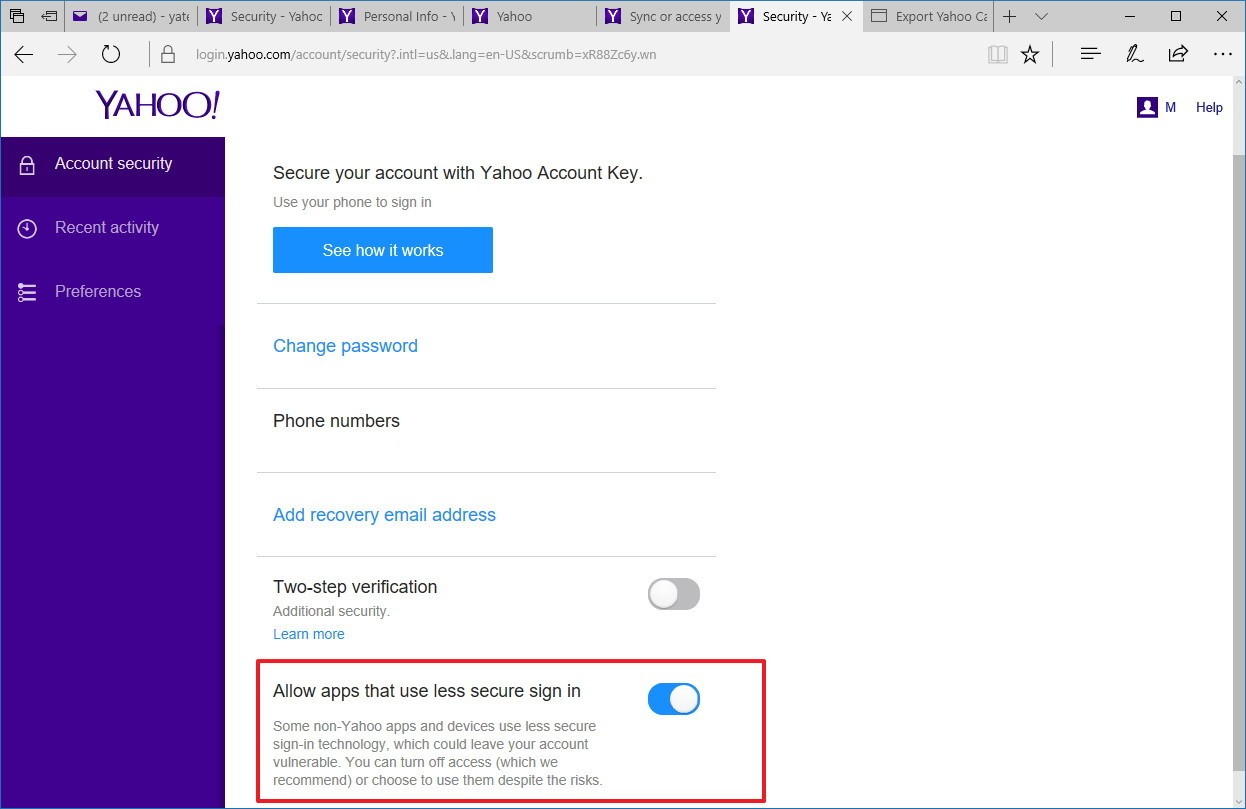Open Edge settings via the ellipsis icon
Screen dimensions: 1246x809
pyautogui.click(x=1222, y=54)
